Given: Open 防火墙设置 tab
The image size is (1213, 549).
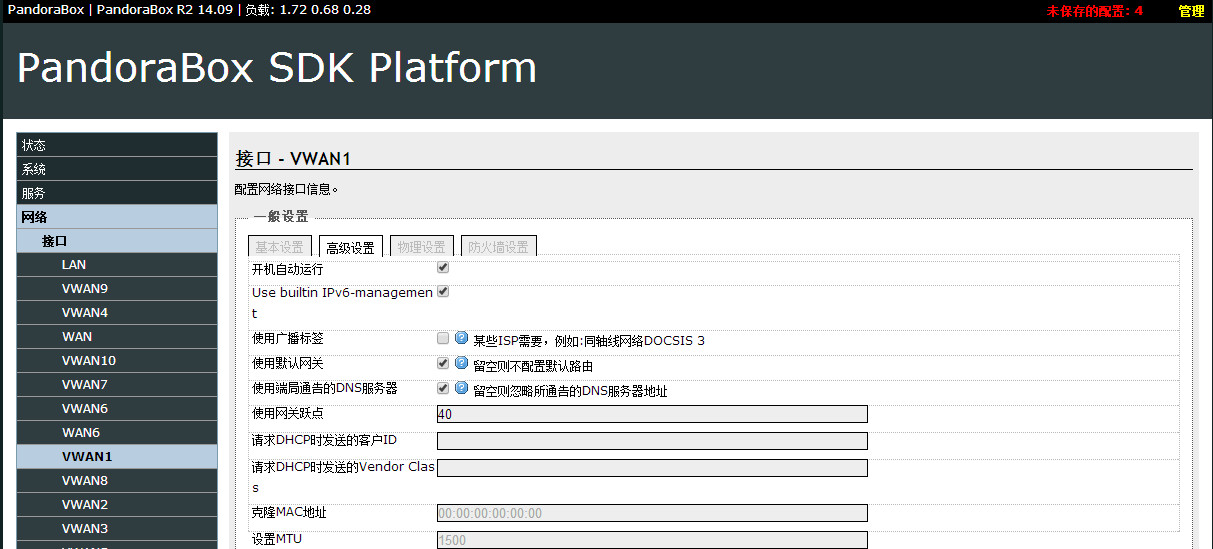Looking at the screenshot, I should (x=499, y=247).
